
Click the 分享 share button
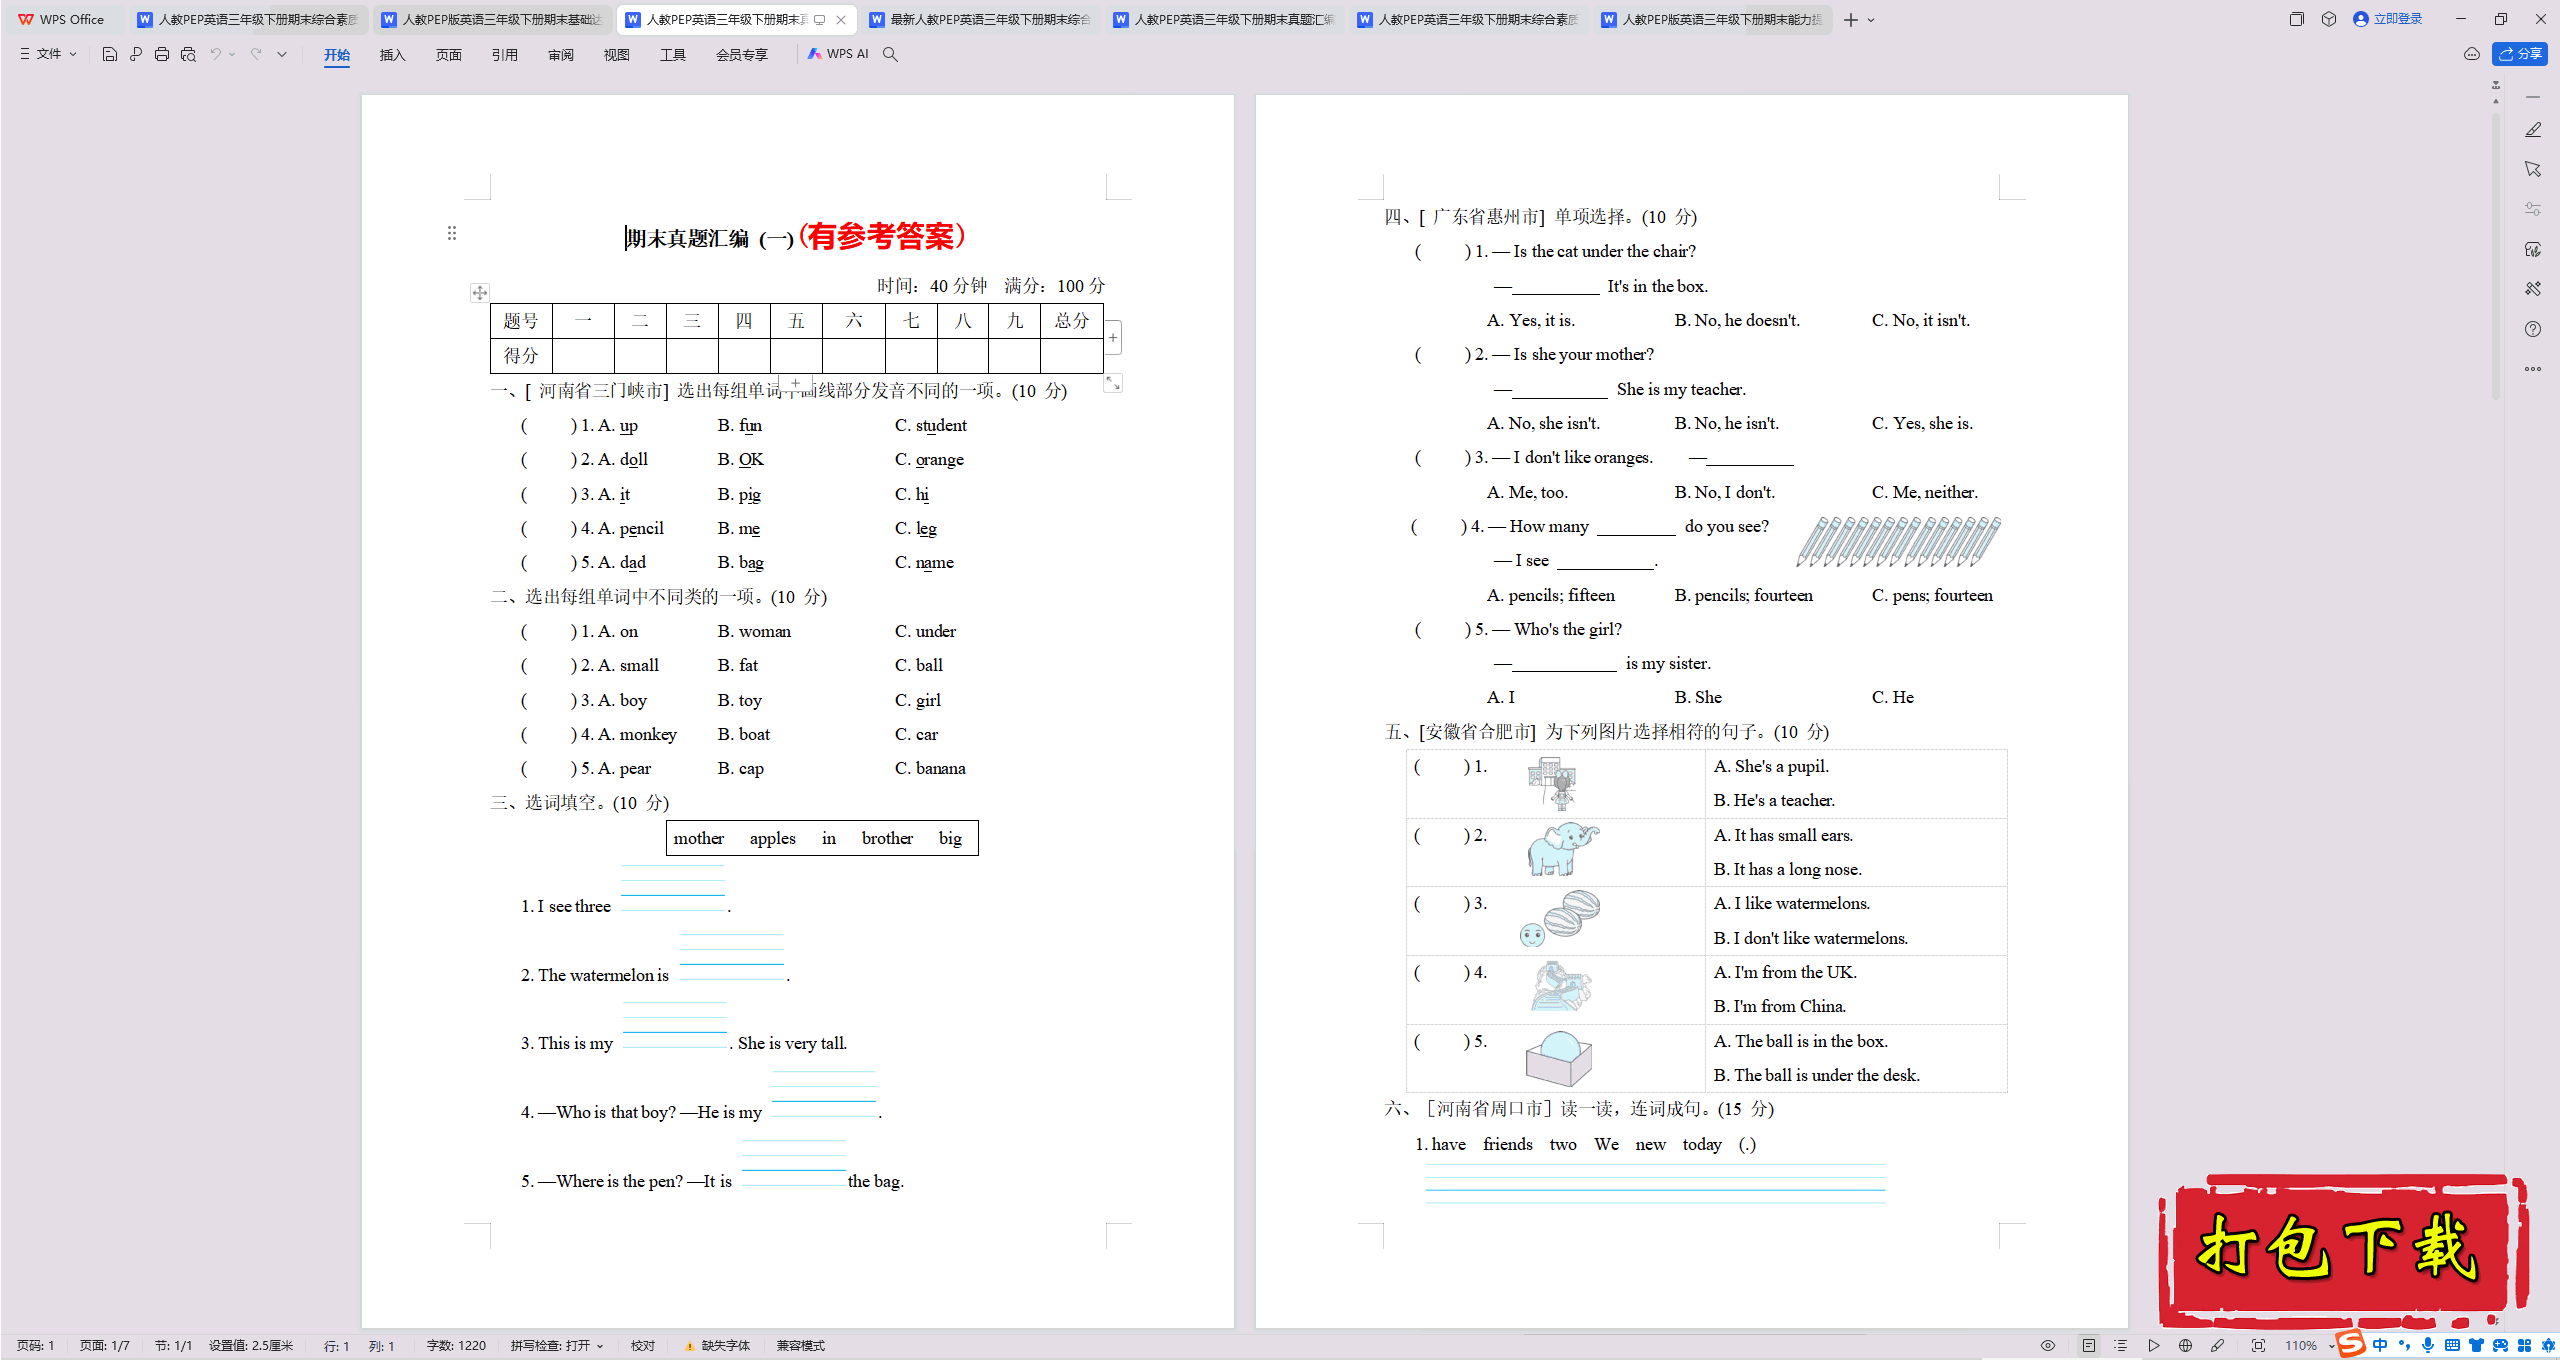coord(2520,54)
